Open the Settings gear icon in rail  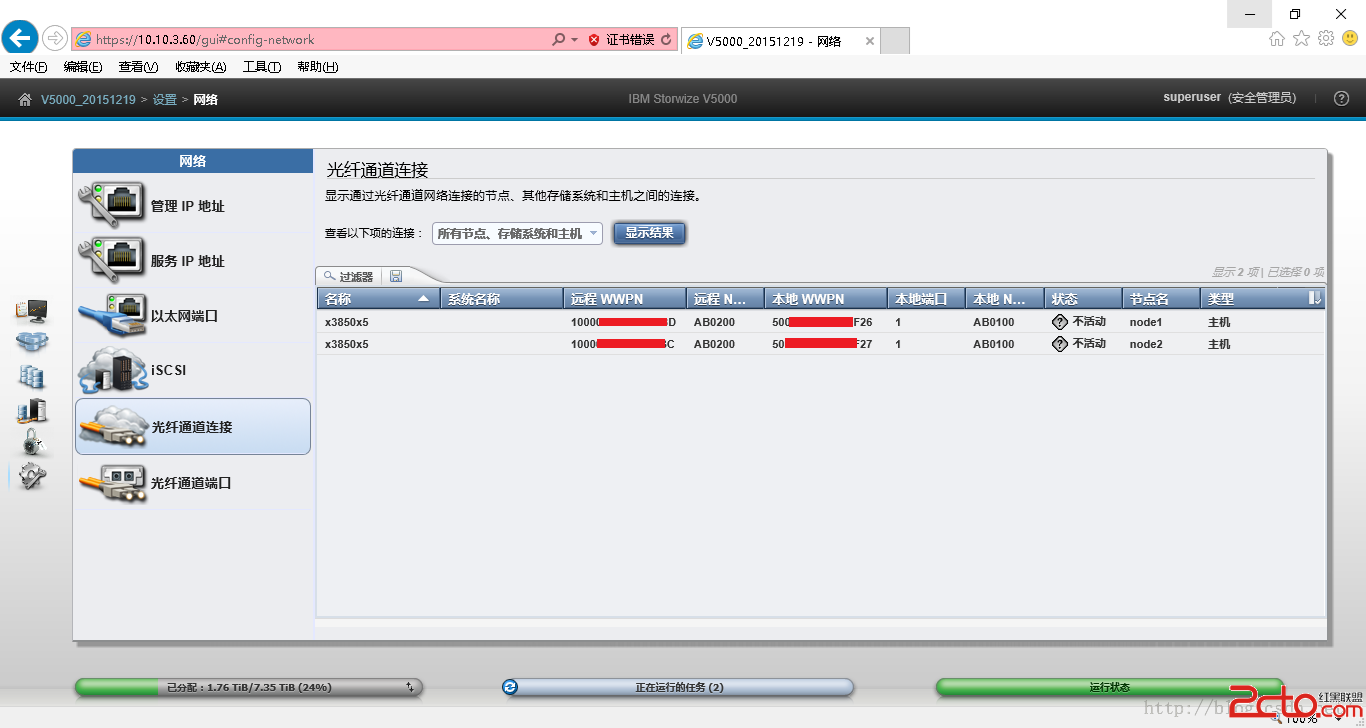point(33,477)
